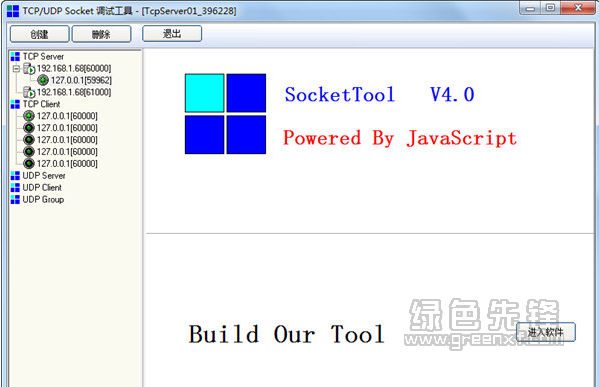Select the 192.168.1.68[60000] server icon
Image resolution: width=599 pixels, height=387 pixels.
(29, 69)
